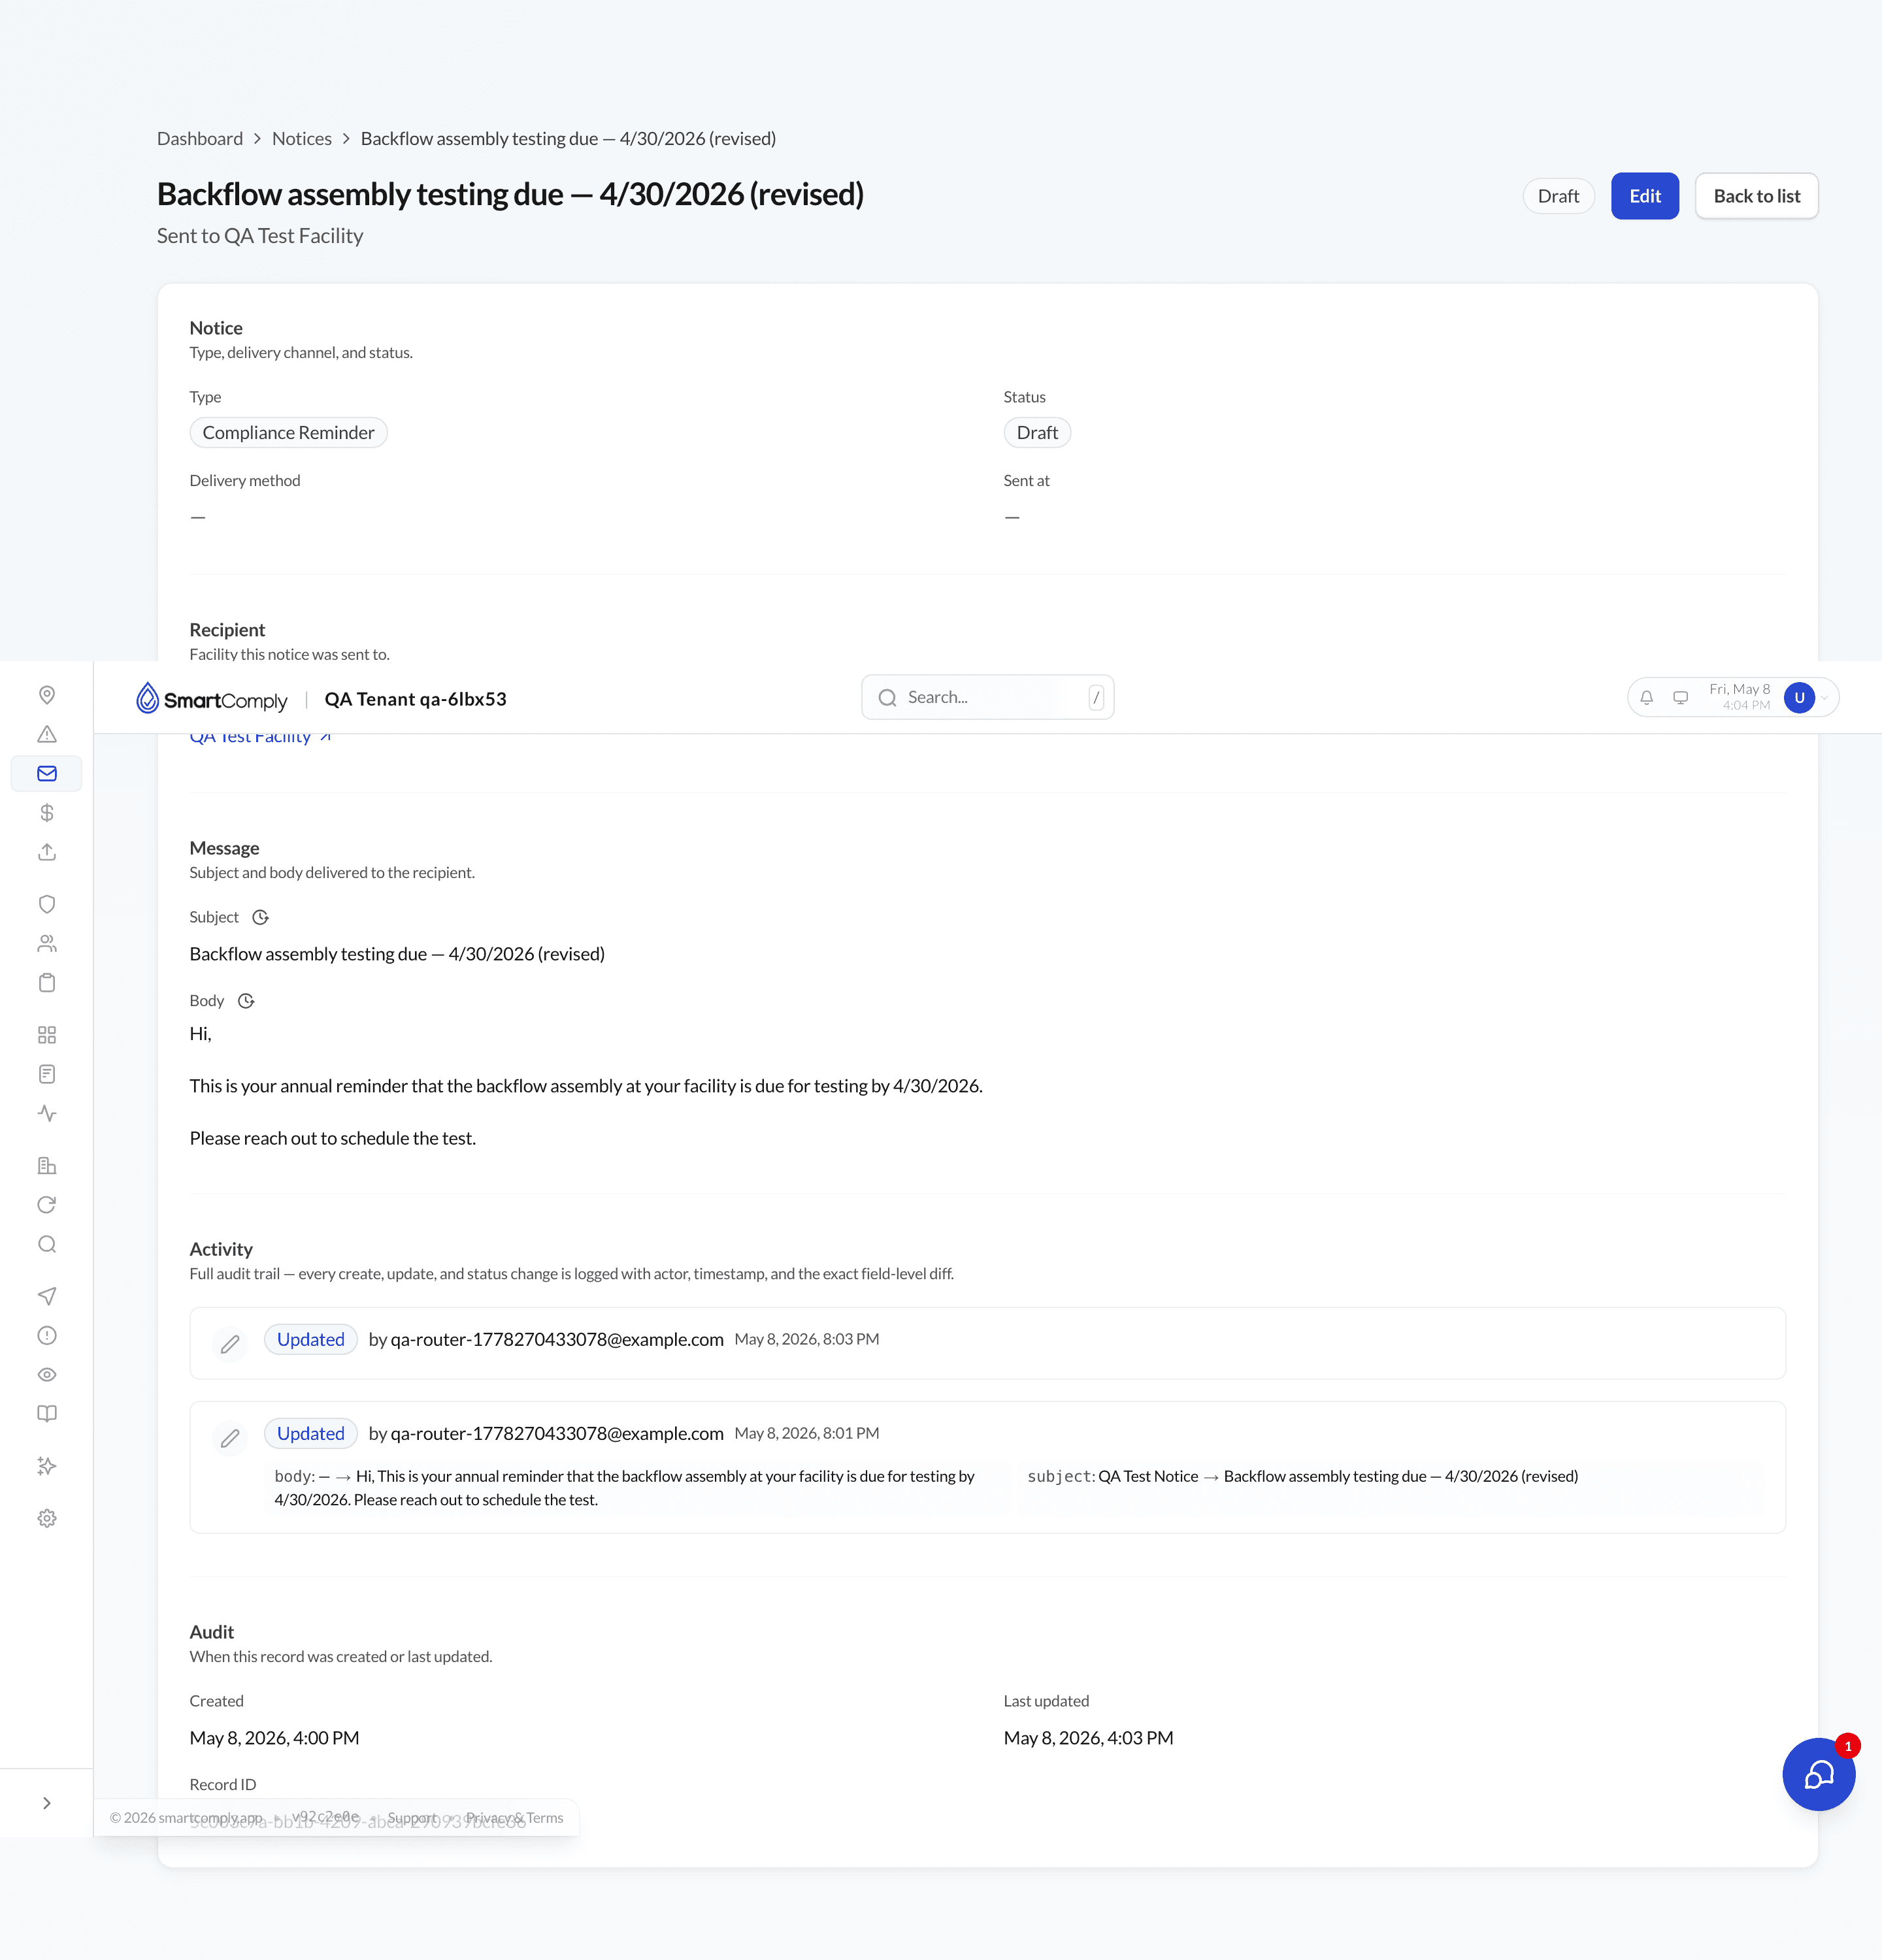Click the Draft badge near Edit
Image resolution: width=1882 pixels, height=1960 pixels.
pos(1558,196)
